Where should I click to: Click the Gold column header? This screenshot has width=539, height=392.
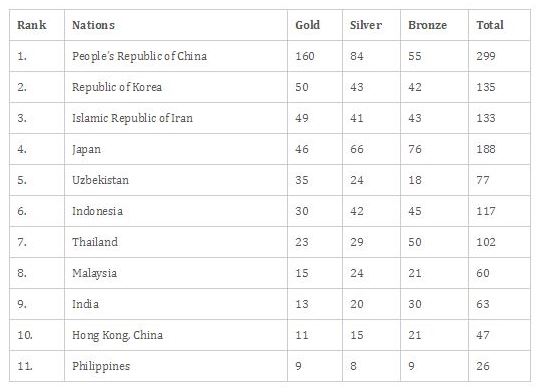(x=307, y=25)
